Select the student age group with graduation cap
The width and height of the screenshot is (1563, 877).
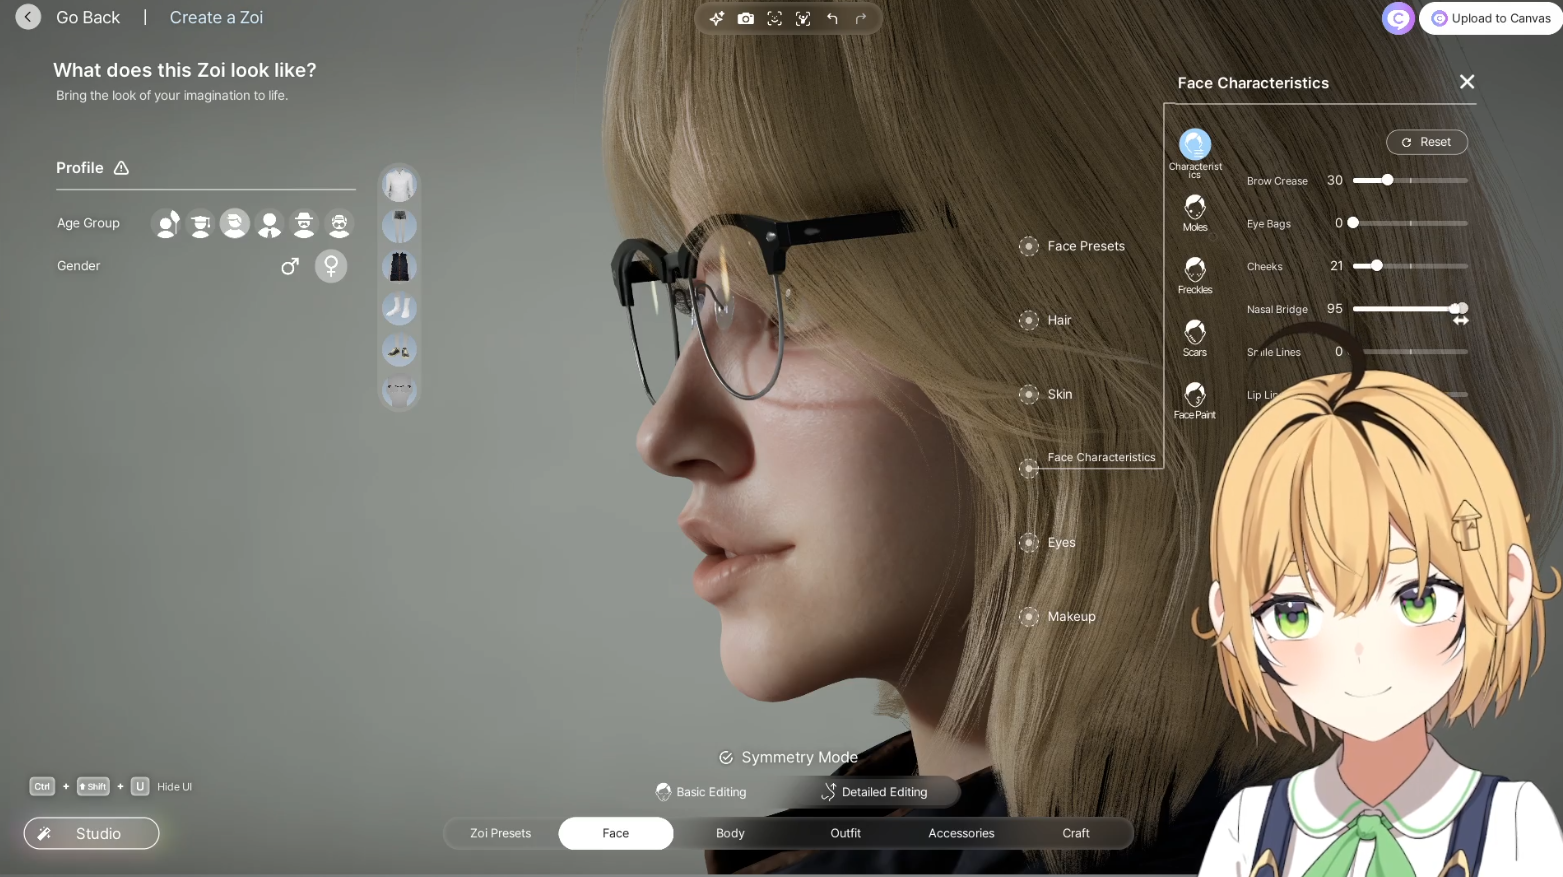pyautogui.click(x=201, y=223)
